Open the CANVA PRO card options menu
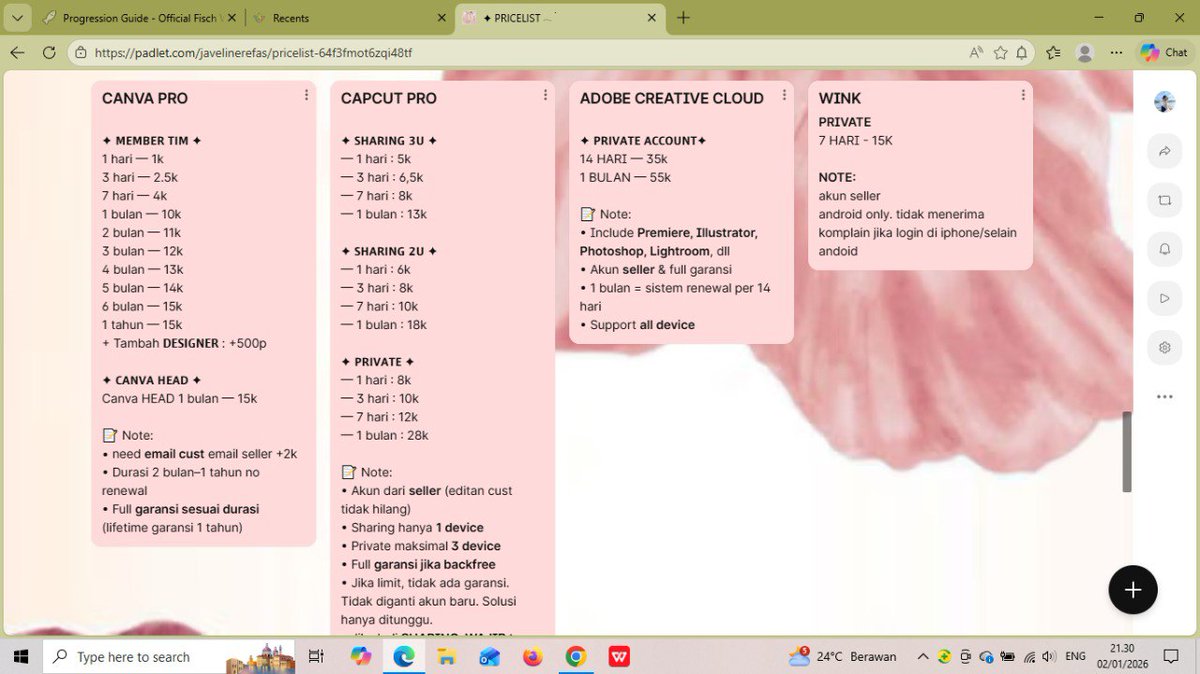Viewport: 1200px width, 674px height. pos(305,95)
